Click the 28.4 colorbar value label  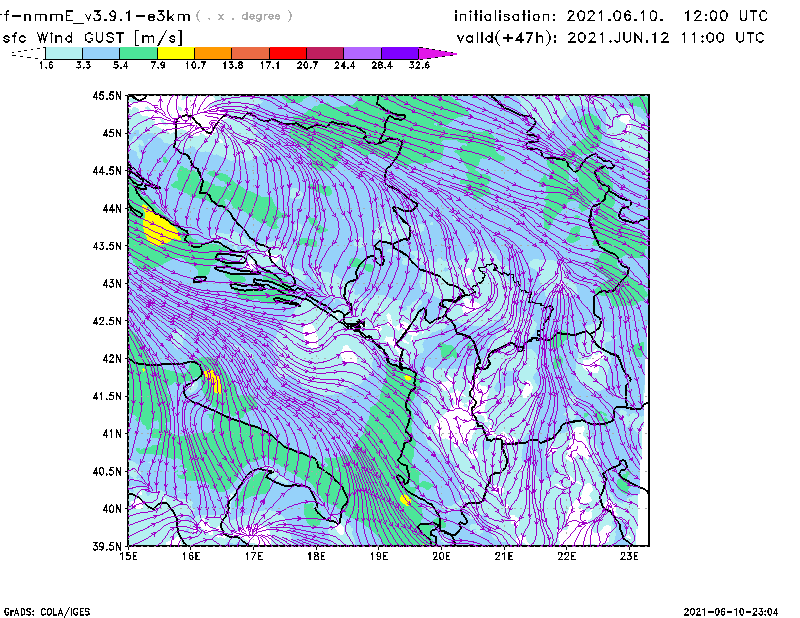[382, 65]
